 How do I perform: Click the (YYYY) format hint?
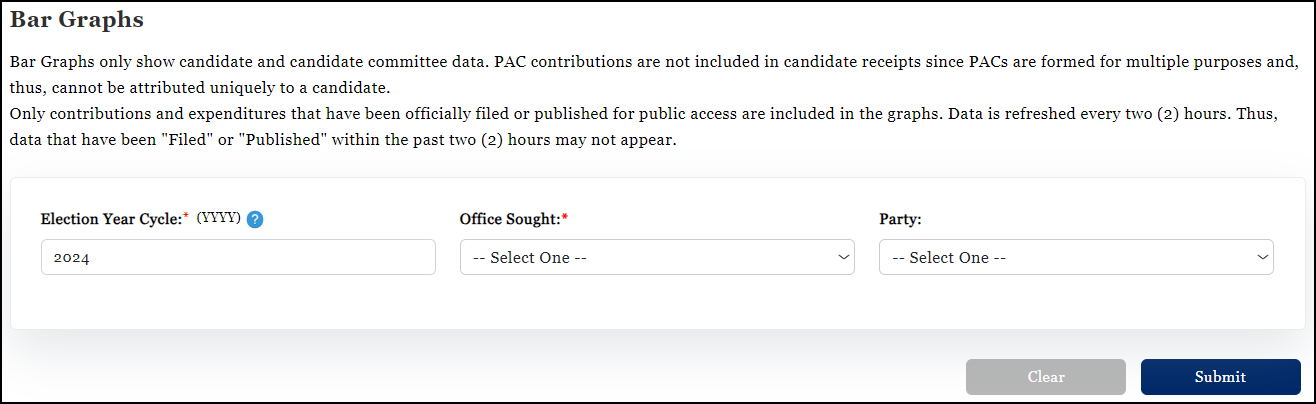(219, 218)
